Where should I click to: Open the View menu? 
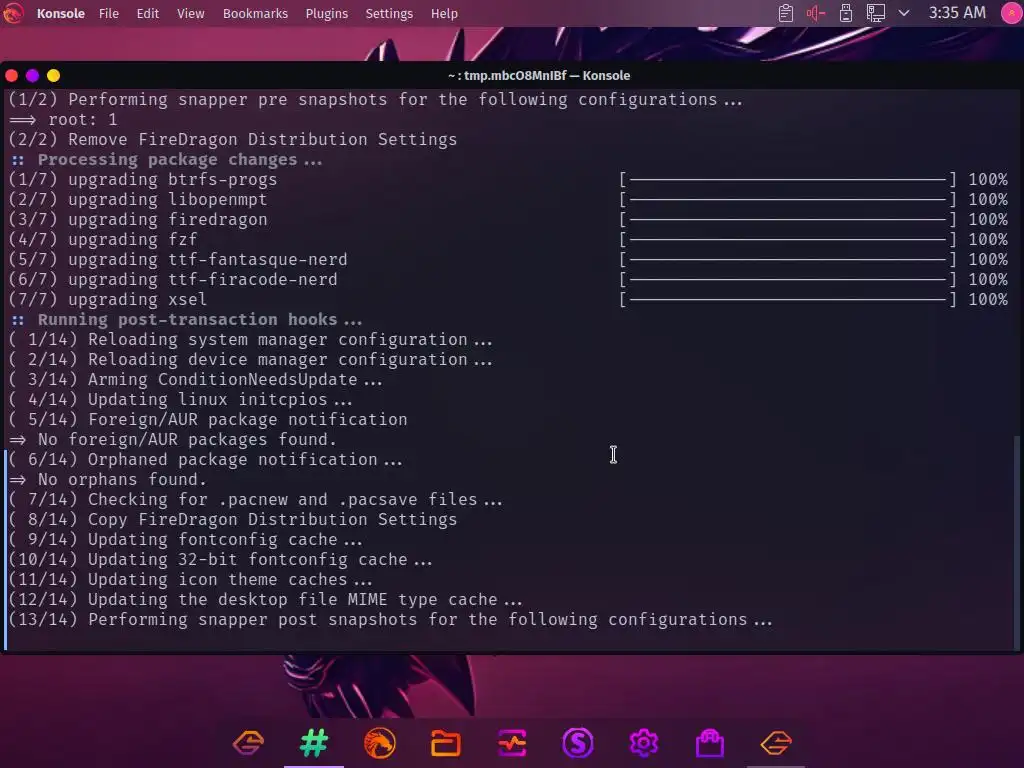191,14
